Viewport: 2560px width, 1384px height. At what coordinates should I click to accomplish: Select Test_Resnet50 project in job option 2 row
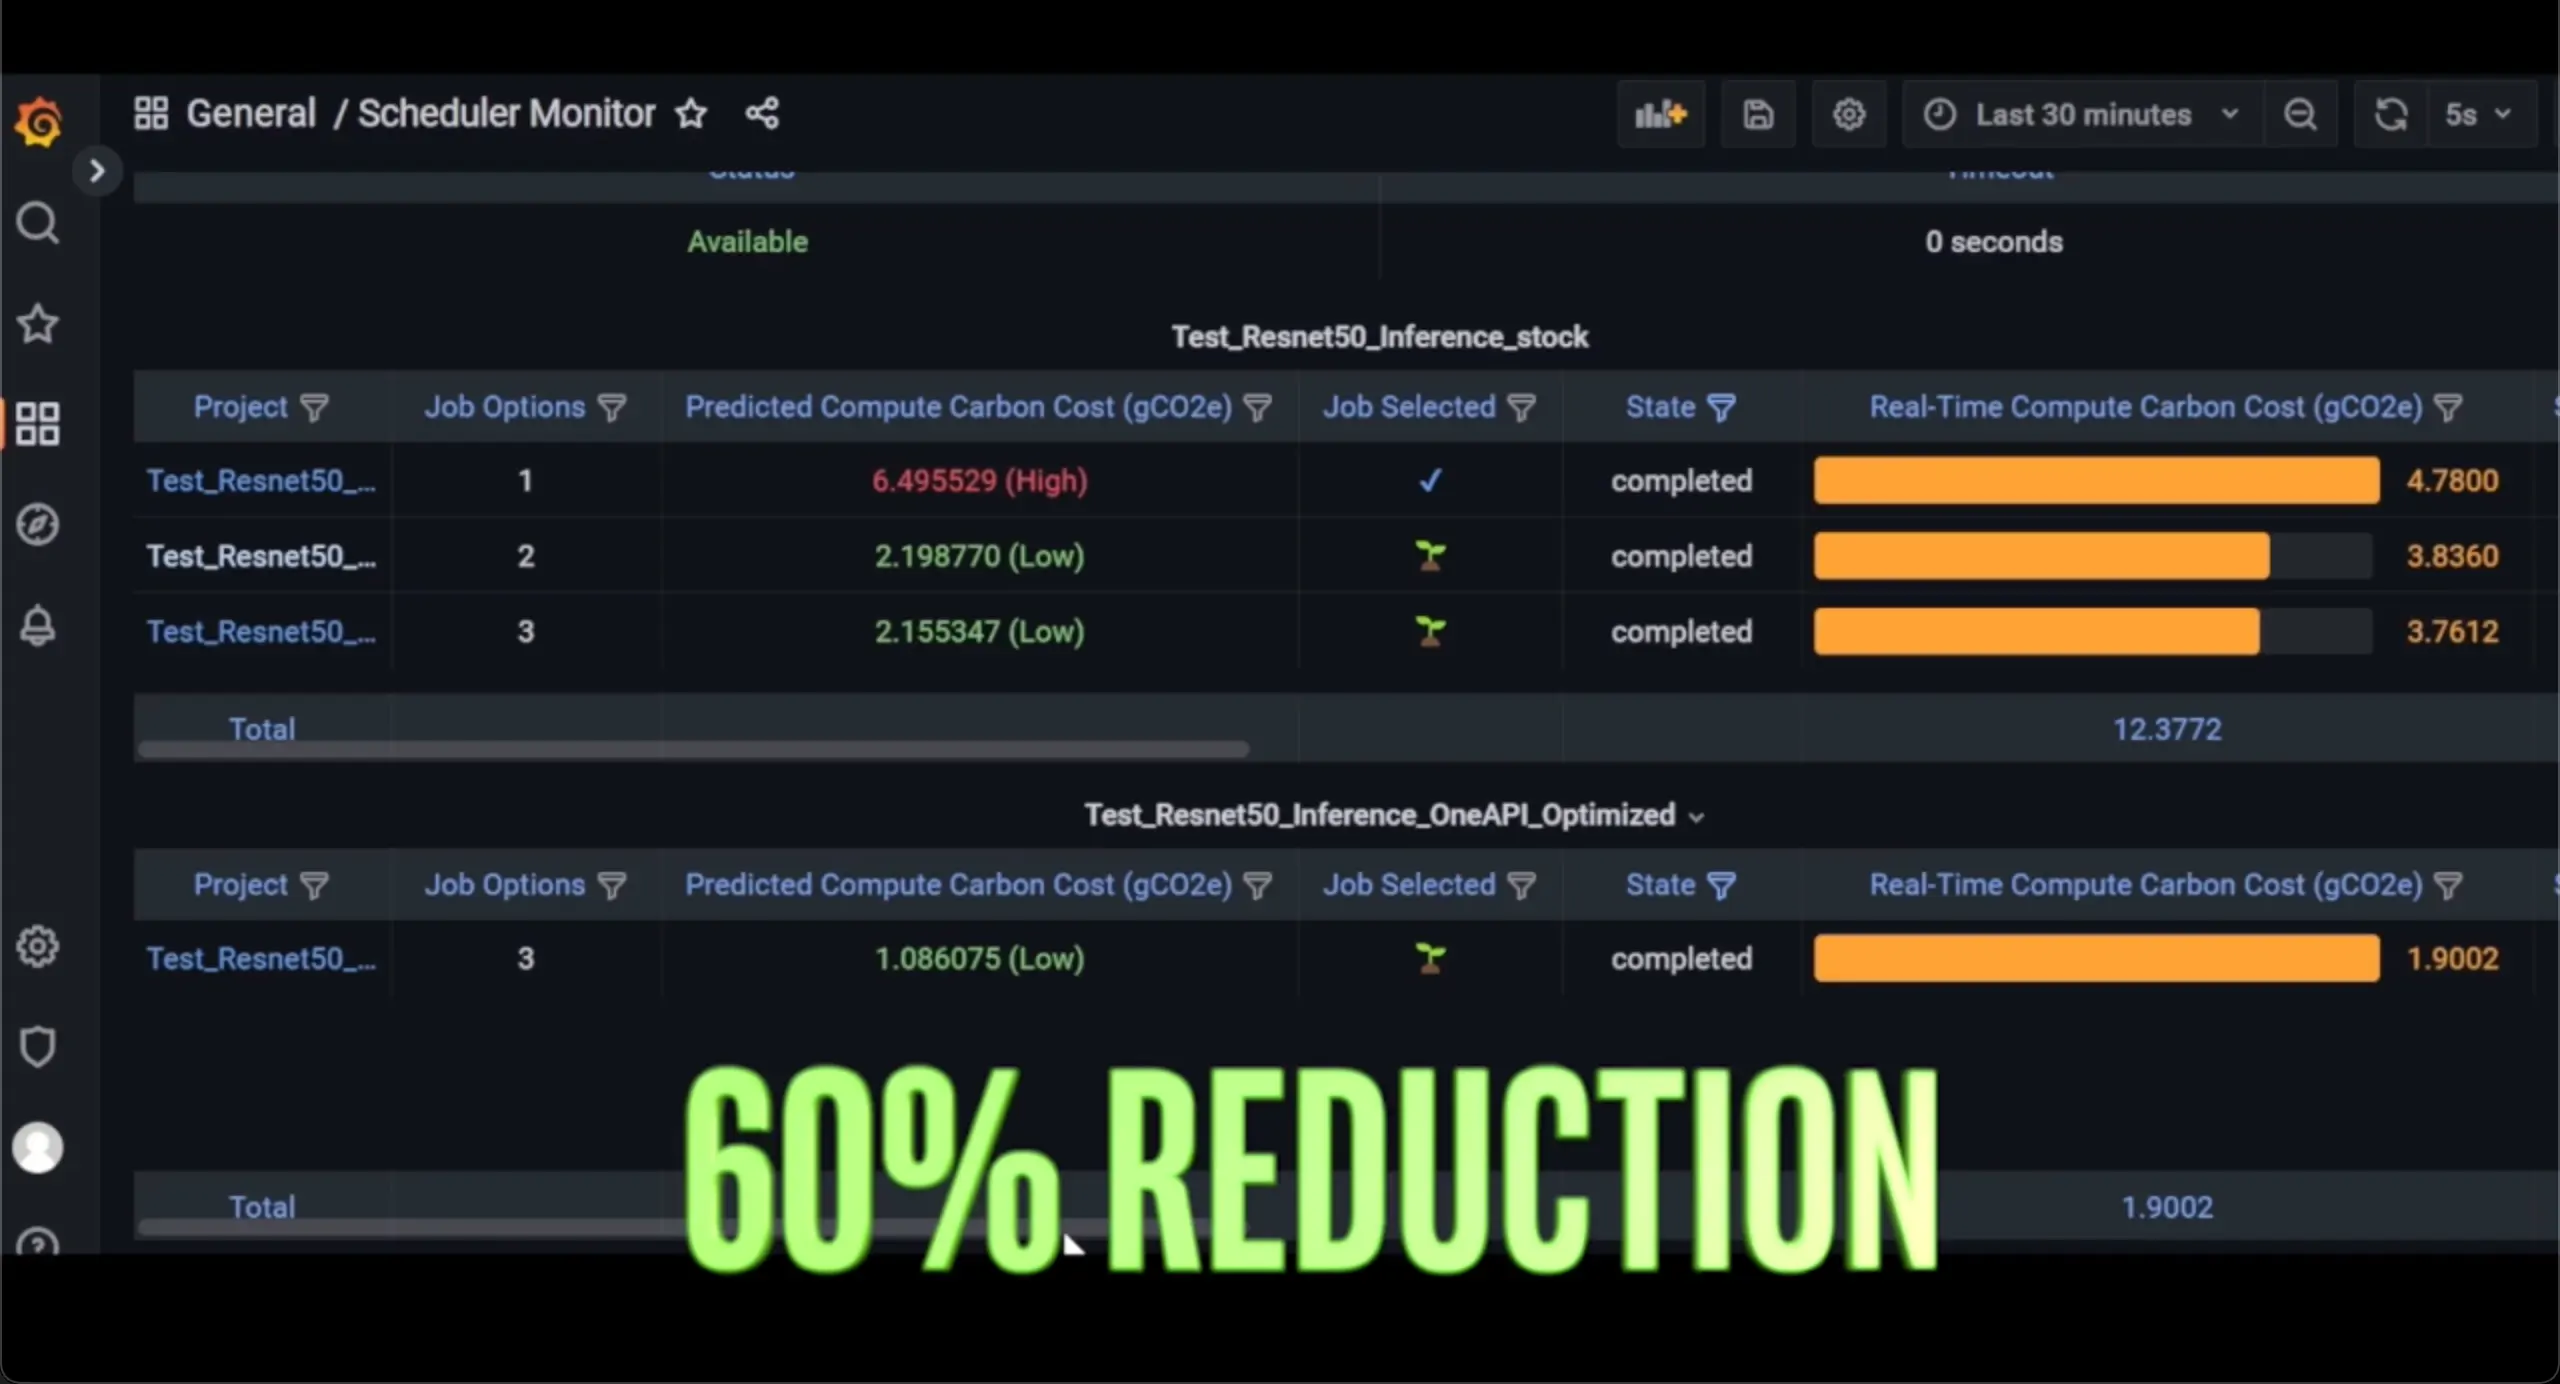261,556
